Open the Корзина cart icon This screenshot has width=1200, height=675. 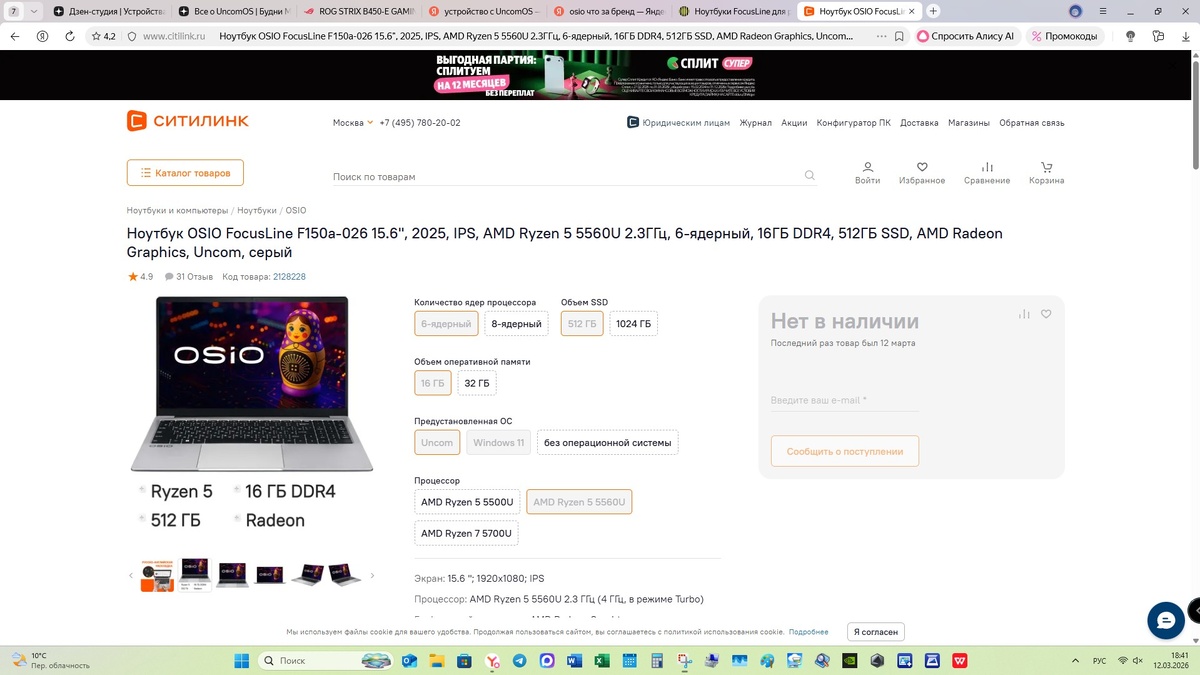(x=1046, y=173)
